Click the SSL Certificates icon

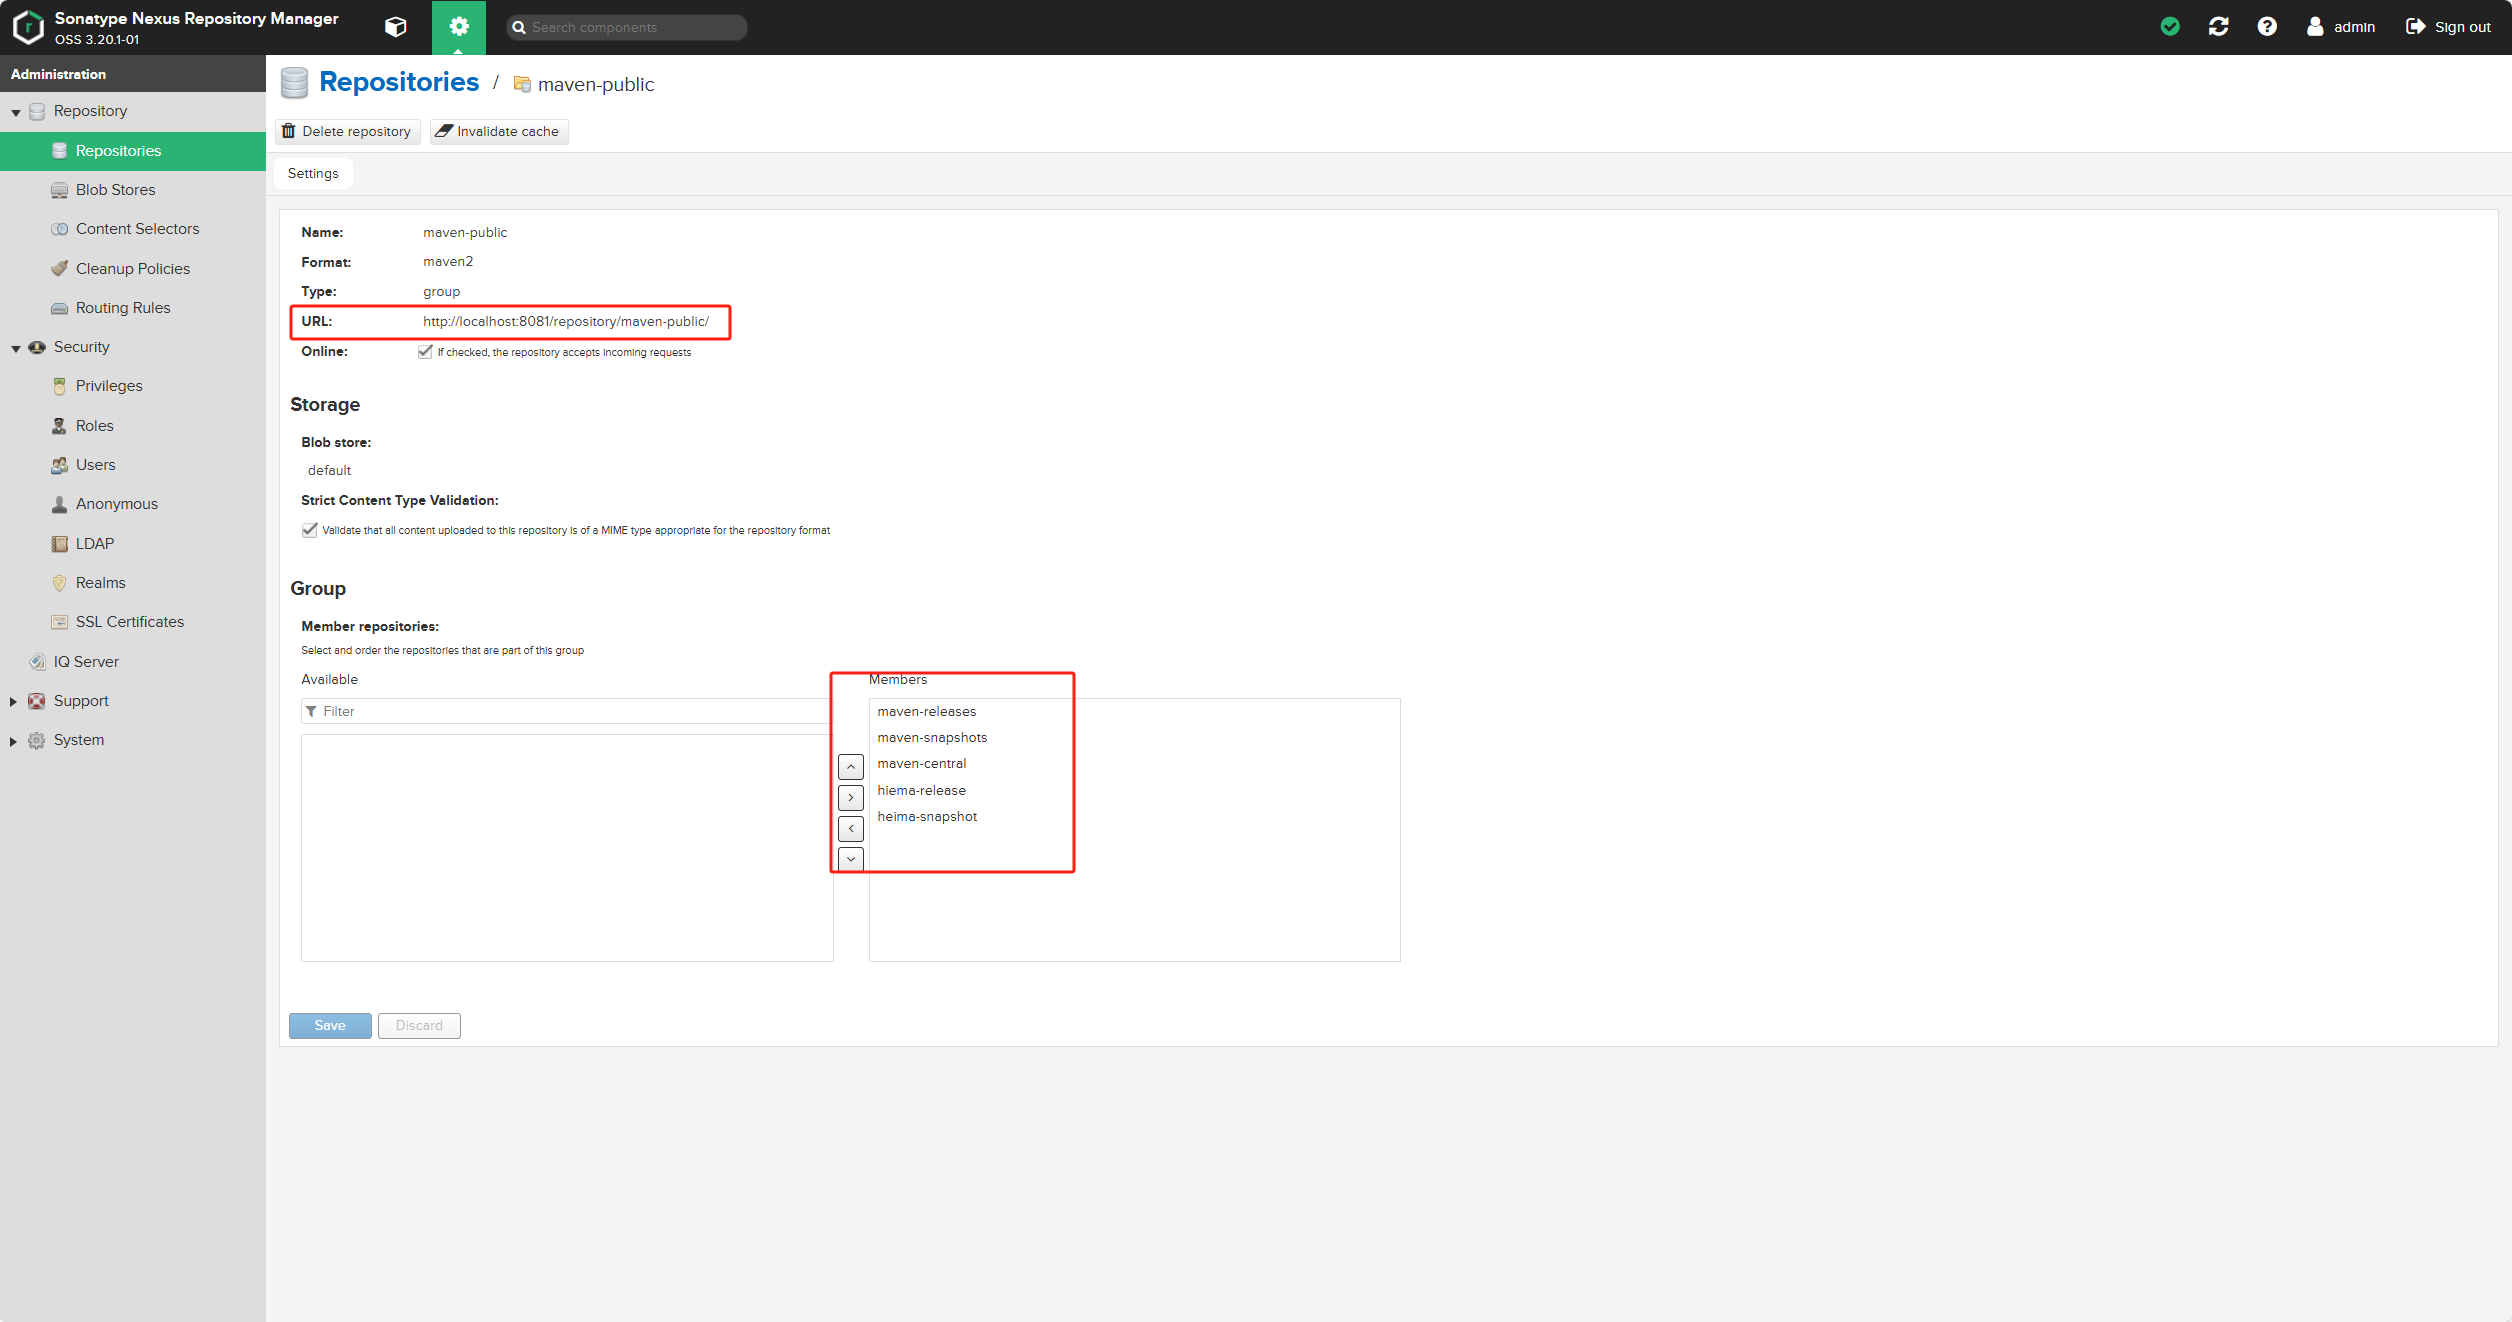tap(60, 622)
